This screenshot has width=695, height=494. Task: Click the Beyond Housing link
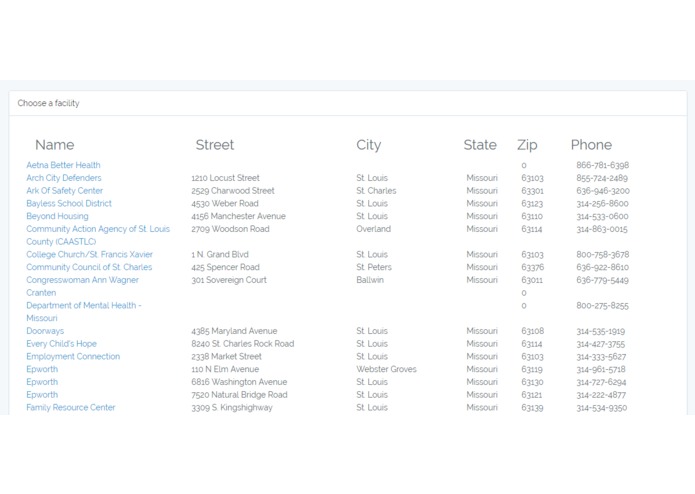57,217
